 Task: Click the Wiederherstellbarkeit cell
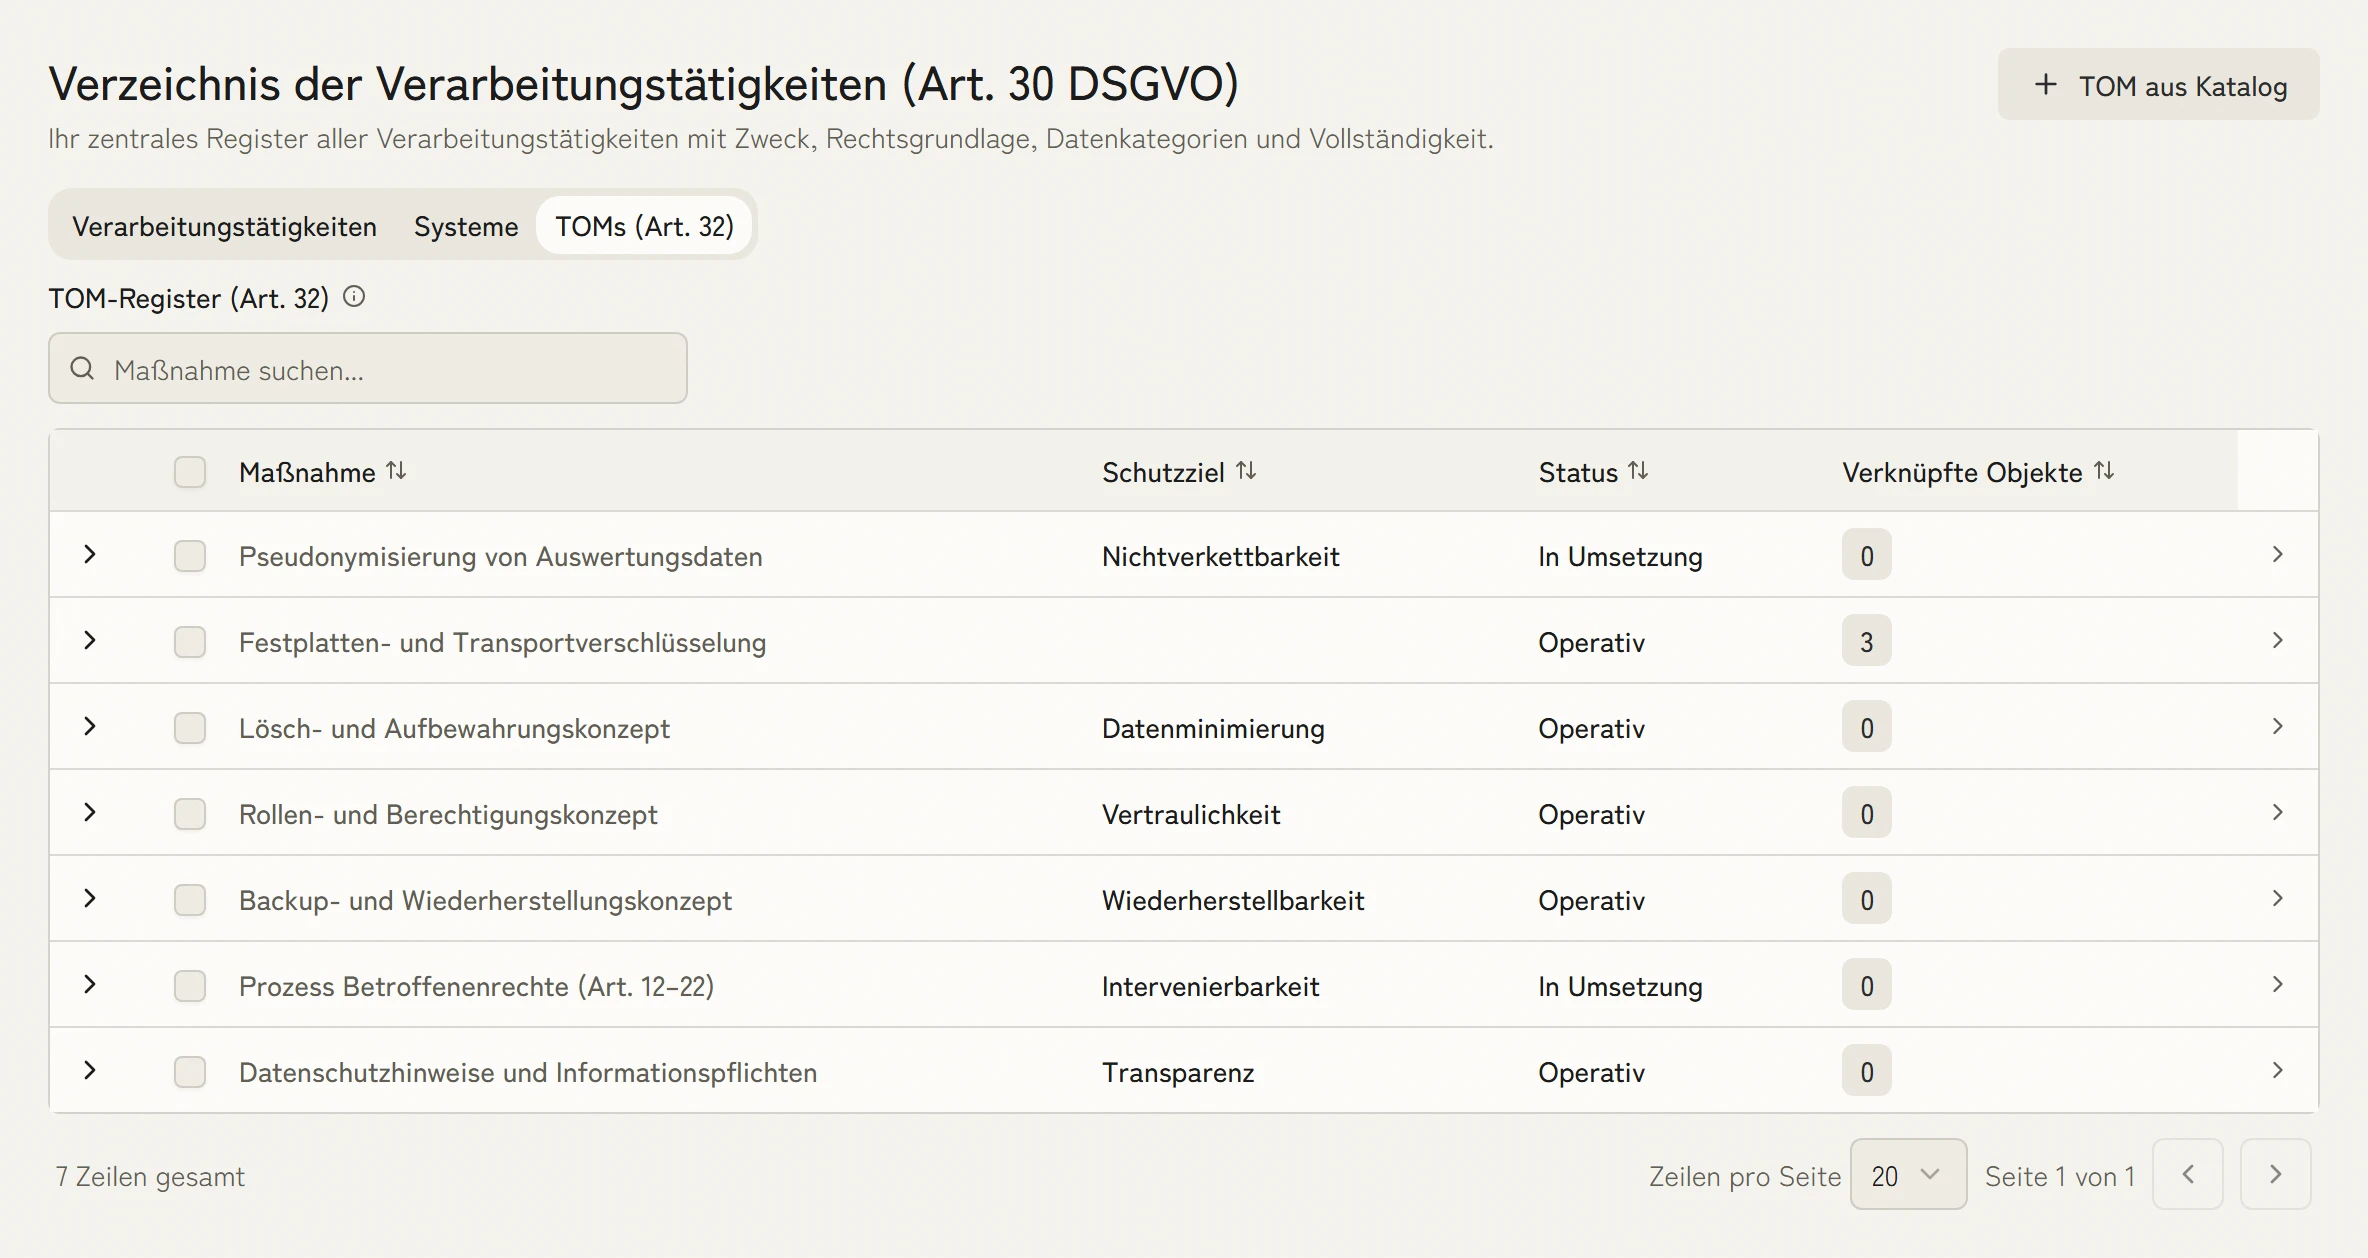tap(1233, 901)
